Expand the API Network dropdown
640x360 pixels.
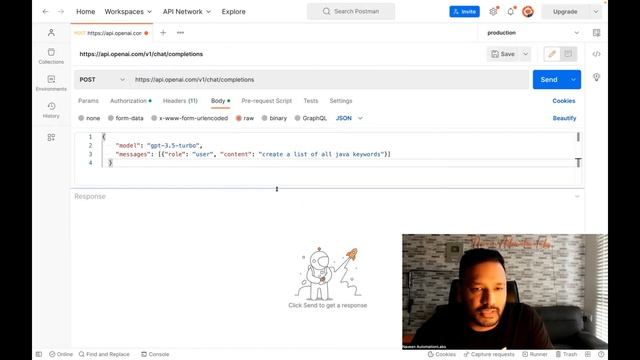(x=187, y=11)
